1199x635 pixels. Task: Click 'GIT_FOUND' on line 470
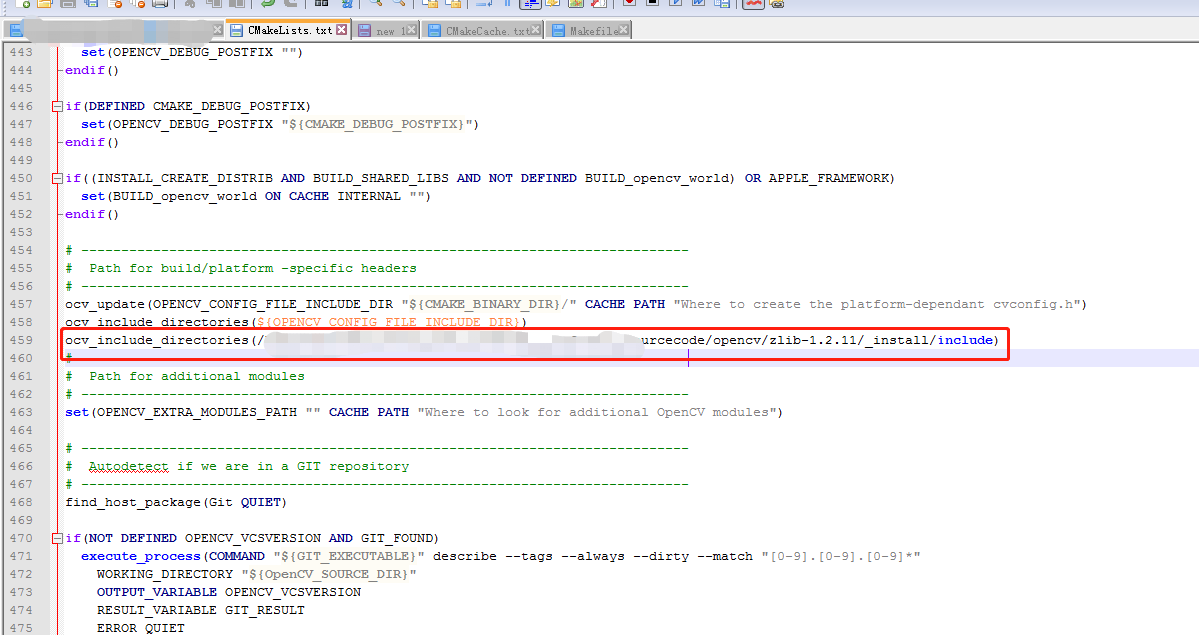[x=397, y=539]
